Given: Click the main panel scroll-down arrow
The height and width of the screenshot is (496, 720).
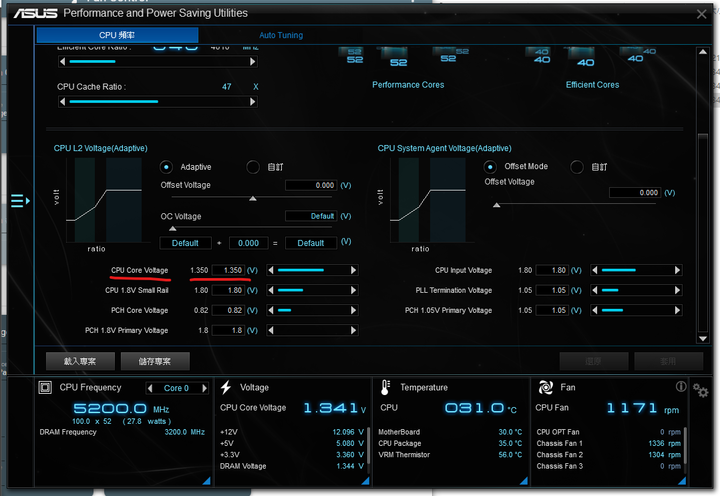Looking at the screenshot, I should pos(703,338).
